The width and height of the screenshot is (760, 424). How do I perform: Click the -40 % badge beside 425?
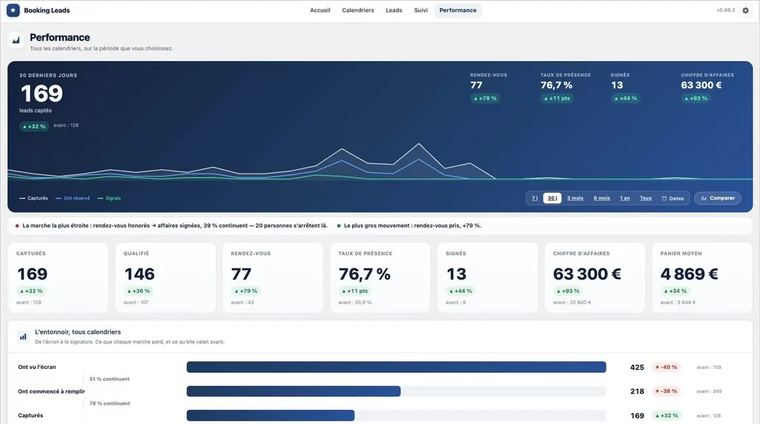(666, 367)
